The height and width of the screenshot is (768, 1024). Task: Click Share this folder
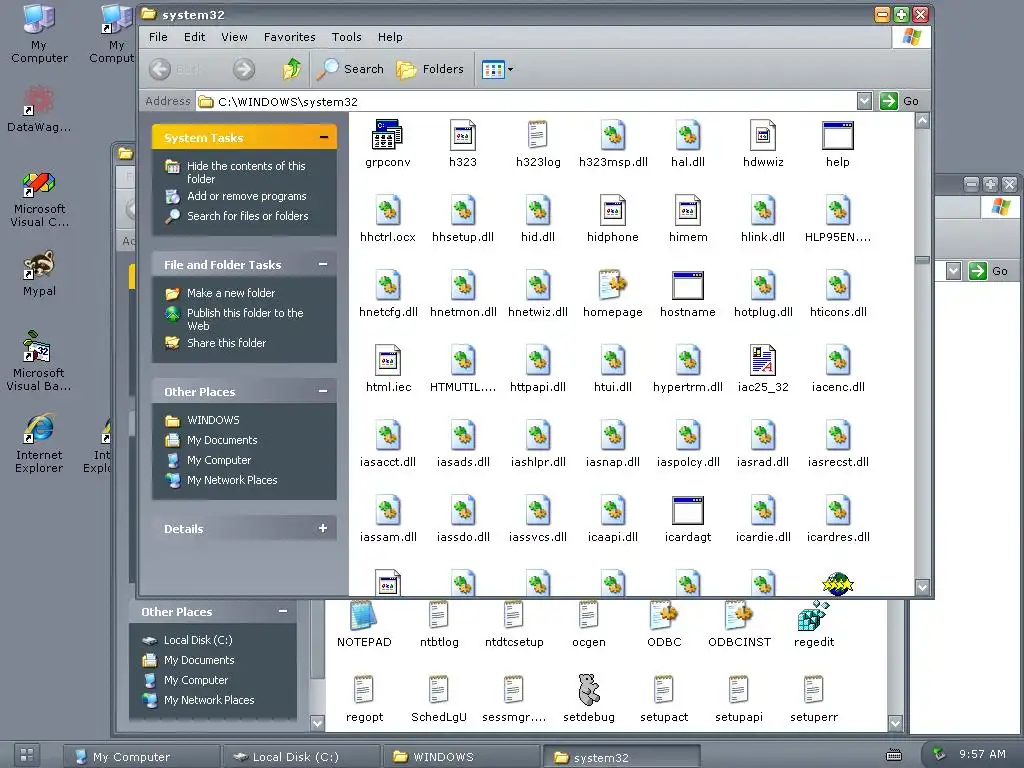click(227, 343)
